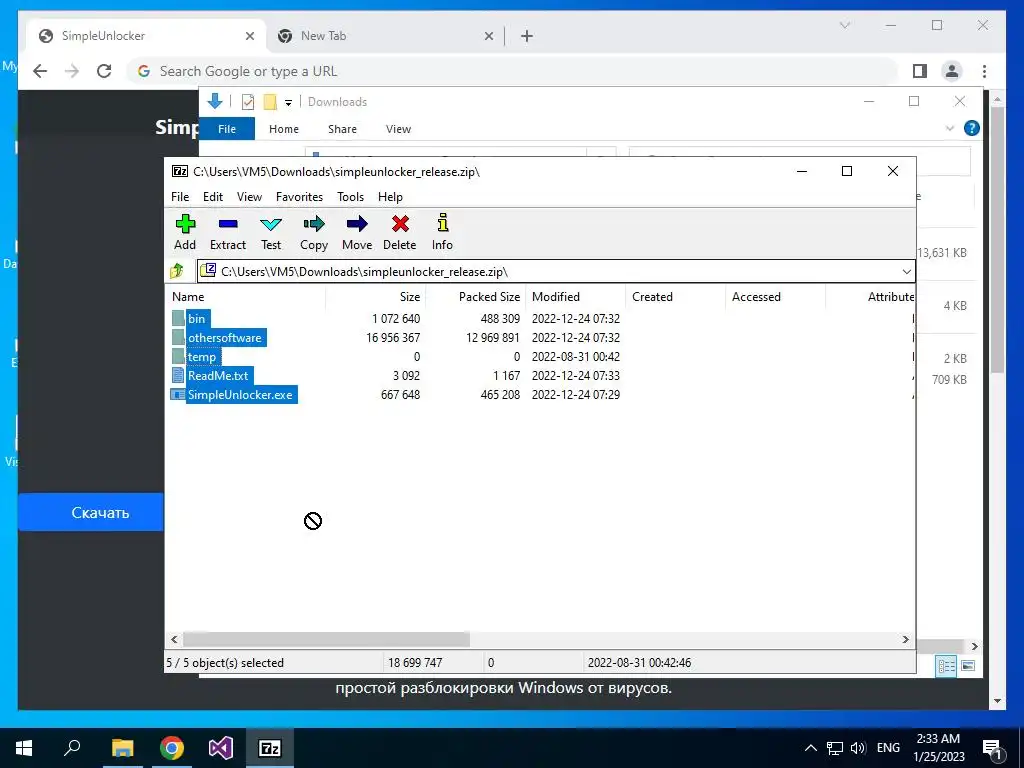The image size is (1024, 768).
Task: Switch Explorer to details view
Action: tap(946, 665)
